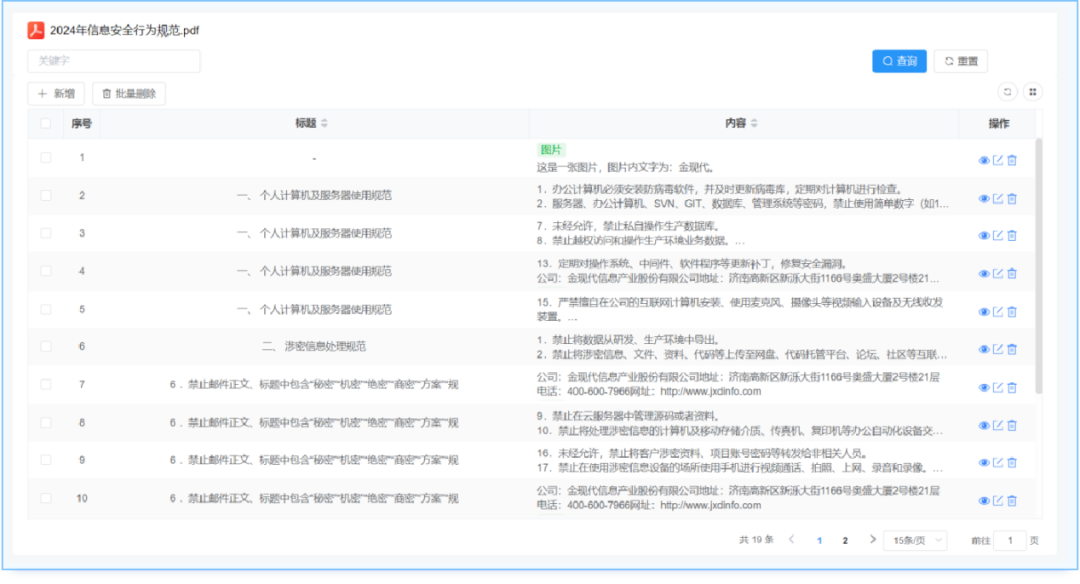The width and height of the screenshot is (1080, 584).
Task: Delete row 3 using the trash icon
Action: [1011, 236]
